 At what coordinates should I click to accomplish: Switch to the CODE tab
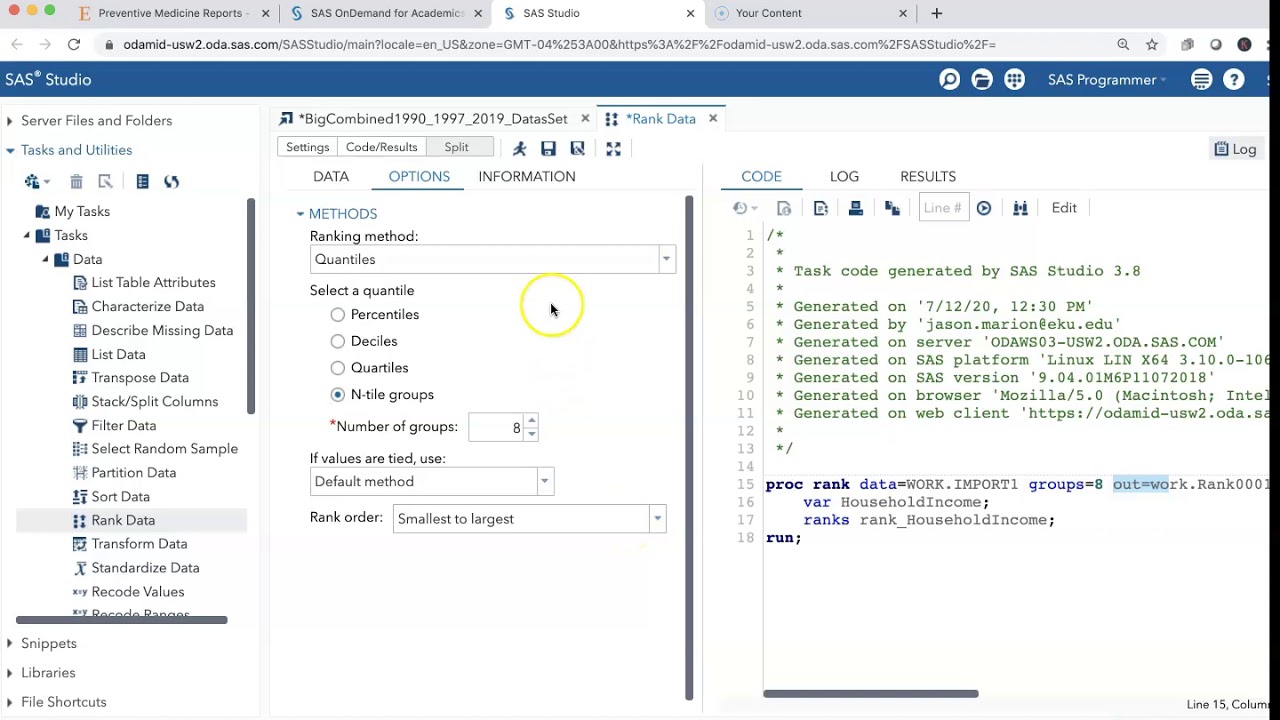coord(761,176)
